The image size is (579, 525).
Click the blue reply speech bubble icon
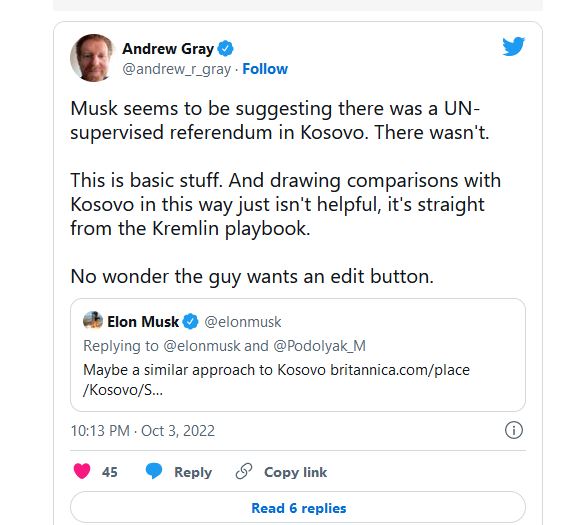click(154, 471)
